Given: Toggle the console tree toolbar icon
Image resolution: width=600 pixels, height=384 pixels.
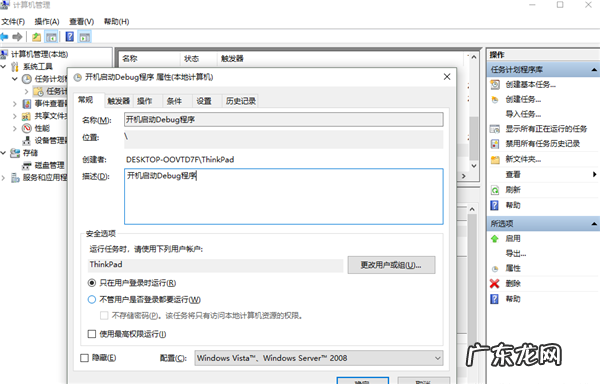Looking at the screenshot, I should (x=51, y=37).
